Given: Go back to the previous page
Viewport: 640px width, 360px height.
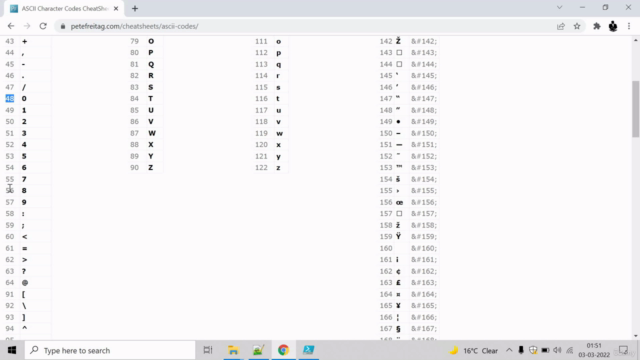Looking at the screenshot, I should (11, 26).
